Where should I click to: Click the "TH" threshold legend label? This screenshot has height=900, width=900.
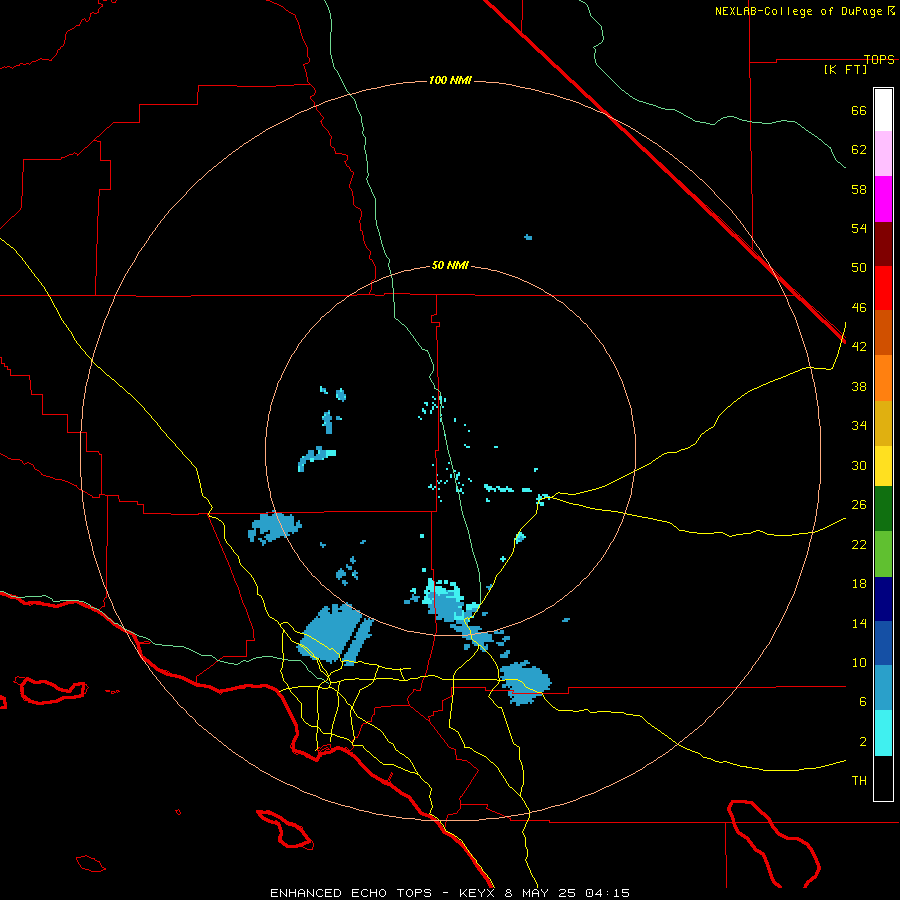coord(859,781)
